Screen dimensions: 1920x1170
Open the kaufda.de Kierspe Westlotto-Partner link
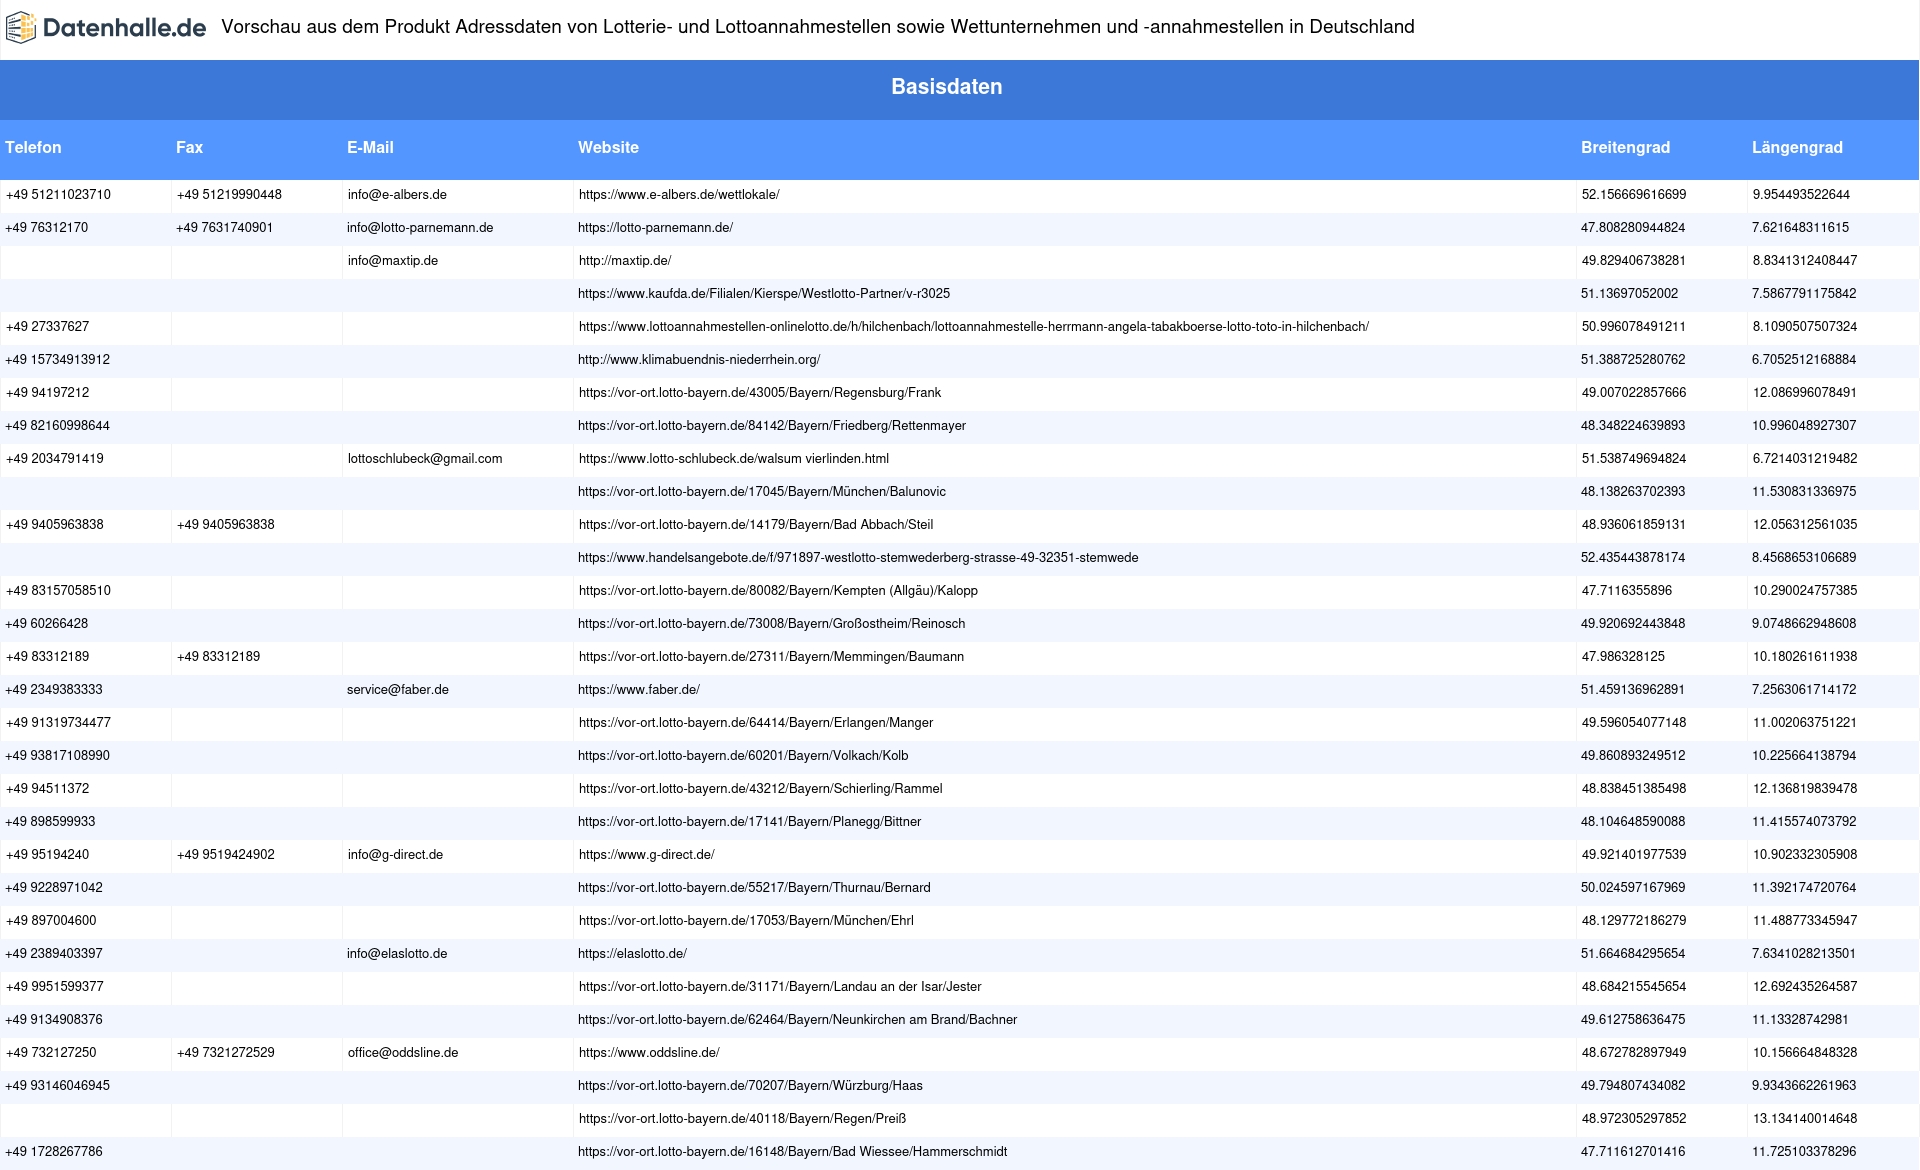[x=764, y=294]
